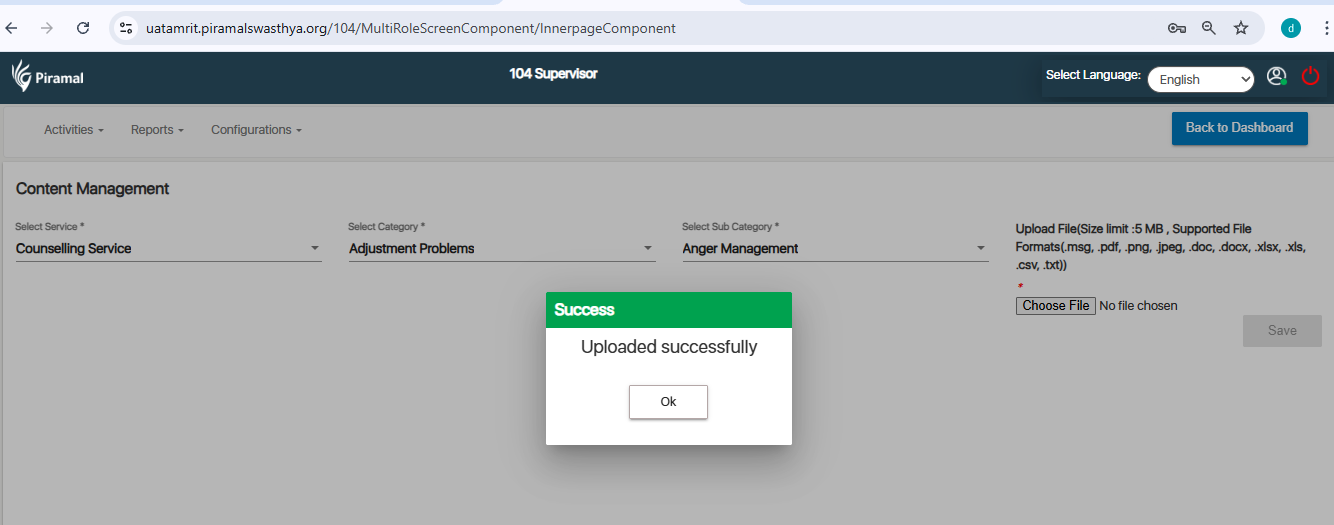Open the browser zoom magnifier icon
The height and width of the screenshot is (525, 1334).
[x=1209, y=28]
